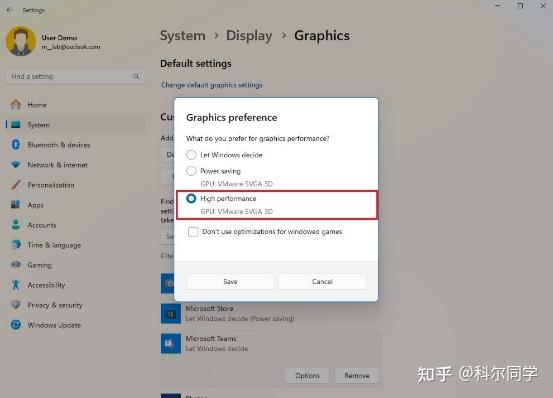Viewport: 553px width, 398px height.
Task: Click Remove button for Microsoft Teams
Action: [x=357, y=375]
